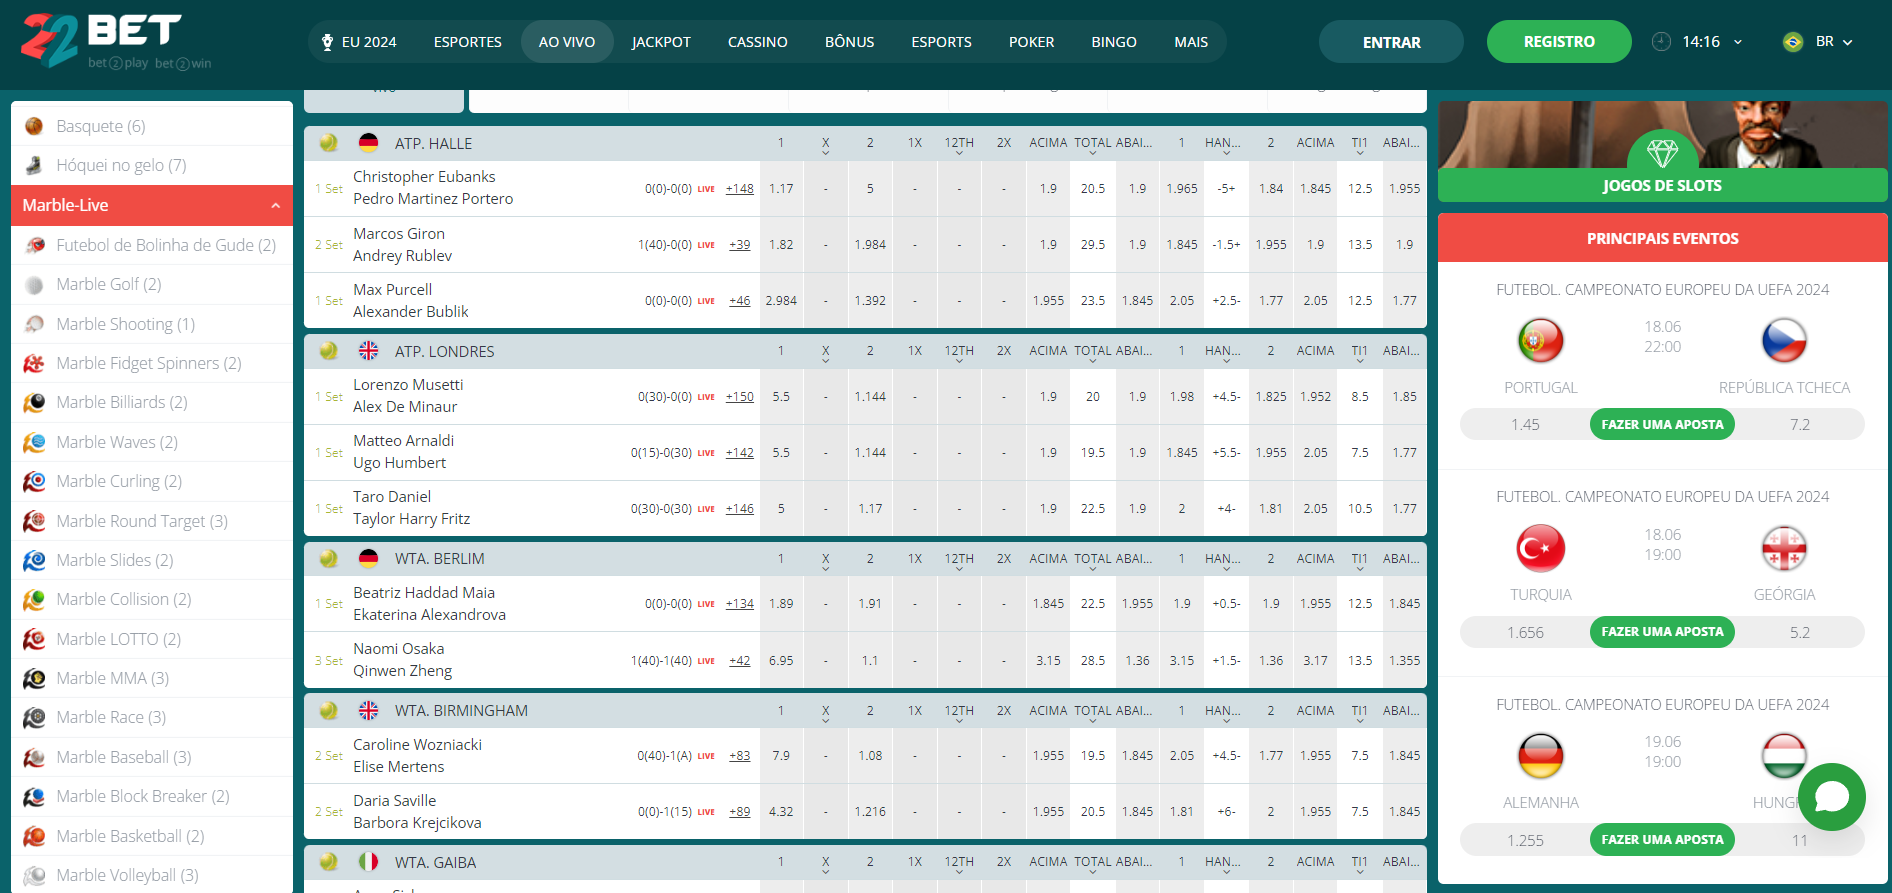Click the 22BET logo
Screen dimensions: 1892x893
pos(116,41)
